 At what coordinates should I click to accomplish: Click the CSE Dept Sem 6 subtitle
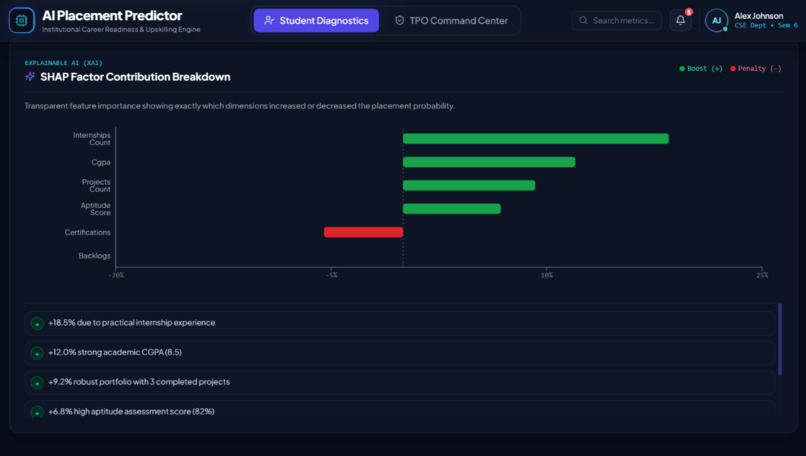tap(766, 25)
